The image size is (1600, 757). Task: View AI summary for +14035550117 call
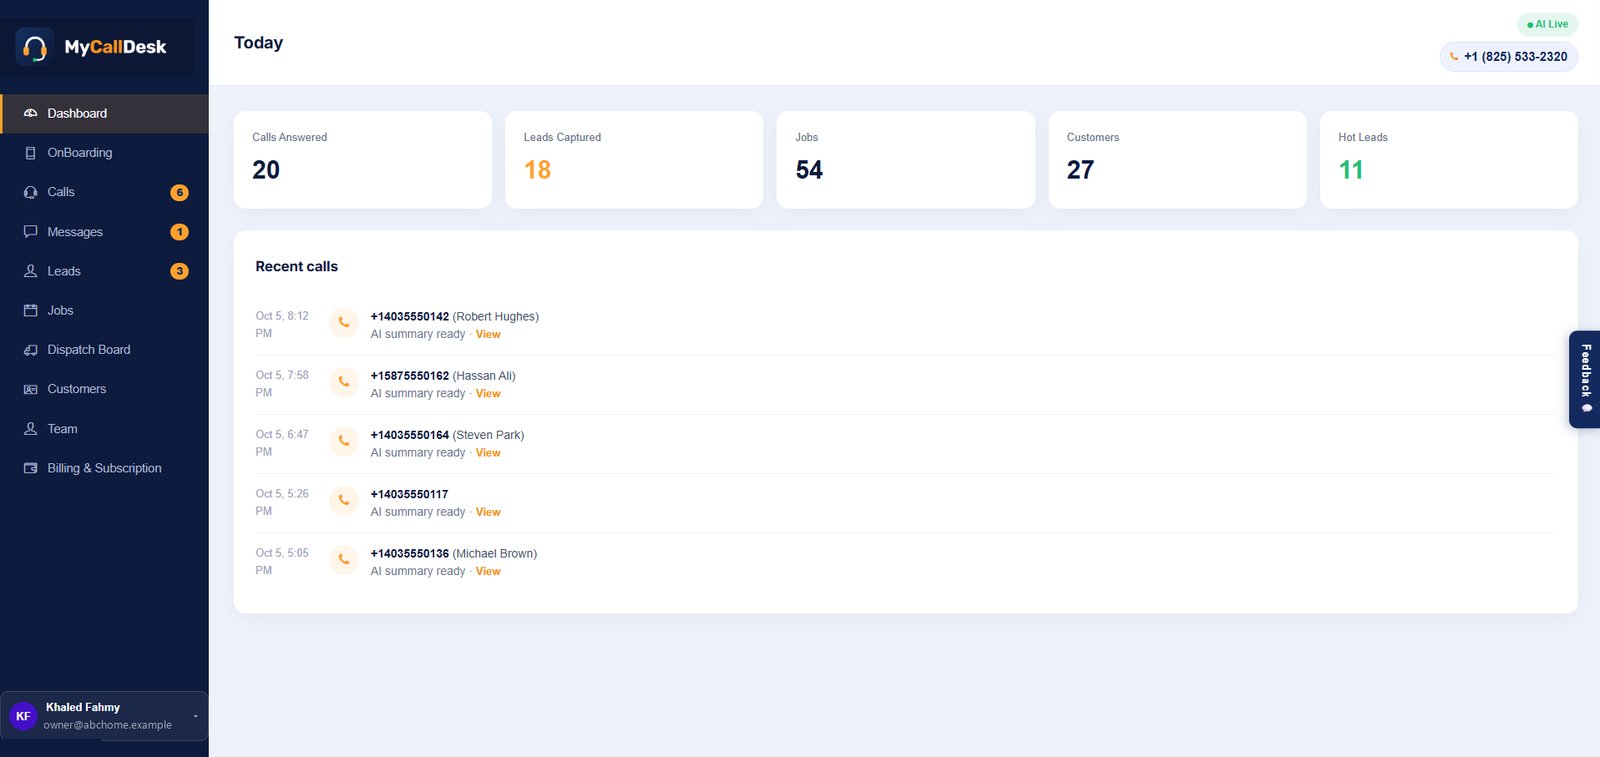coord(488,512)
